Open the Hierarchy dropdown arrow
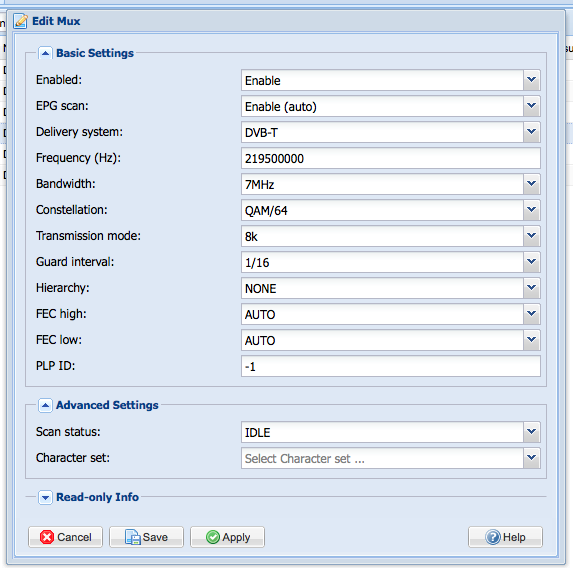Viewport: 573px width, 575px height. tap(532, 288)
